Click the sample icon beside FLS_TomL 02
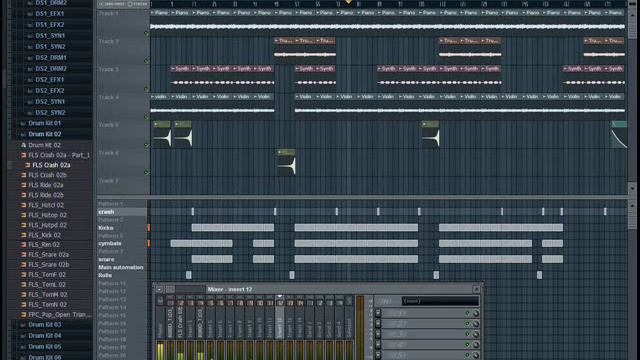The width and height of the screenshot is (640, 360). (x=23, y=284)
